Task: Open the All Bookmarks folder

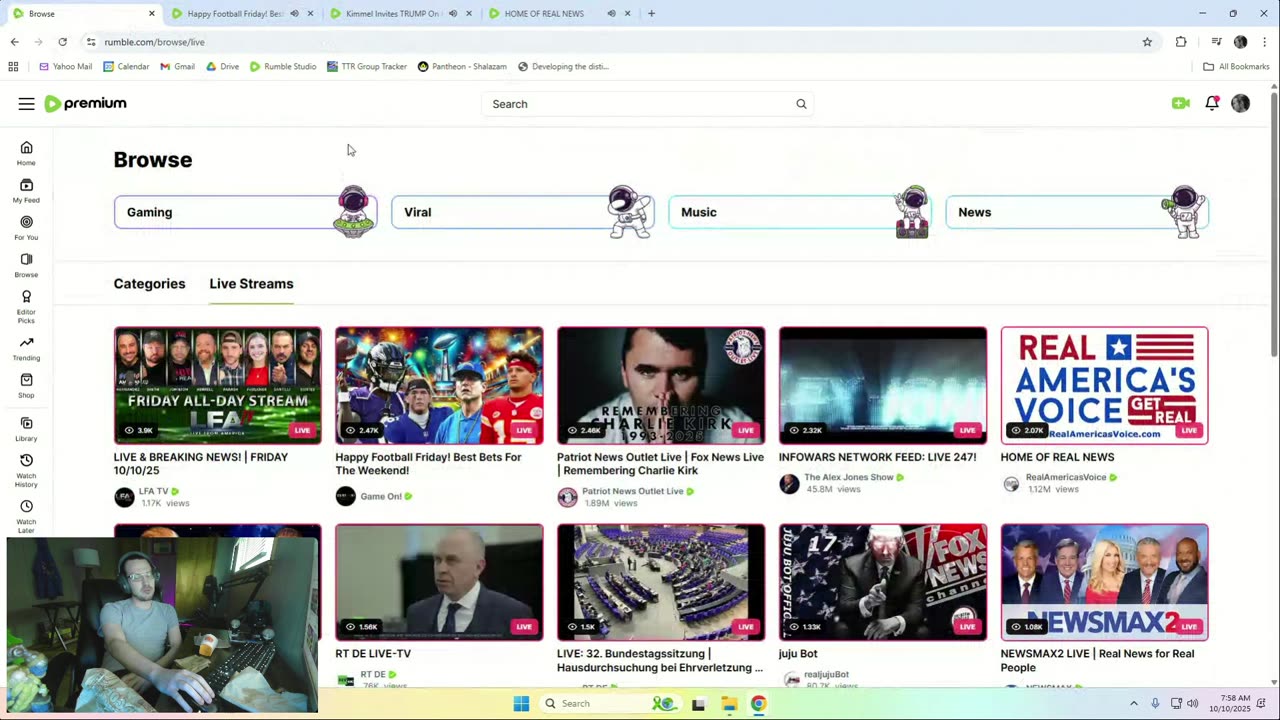Action: pyautogui.click(x=1236, y=67)
